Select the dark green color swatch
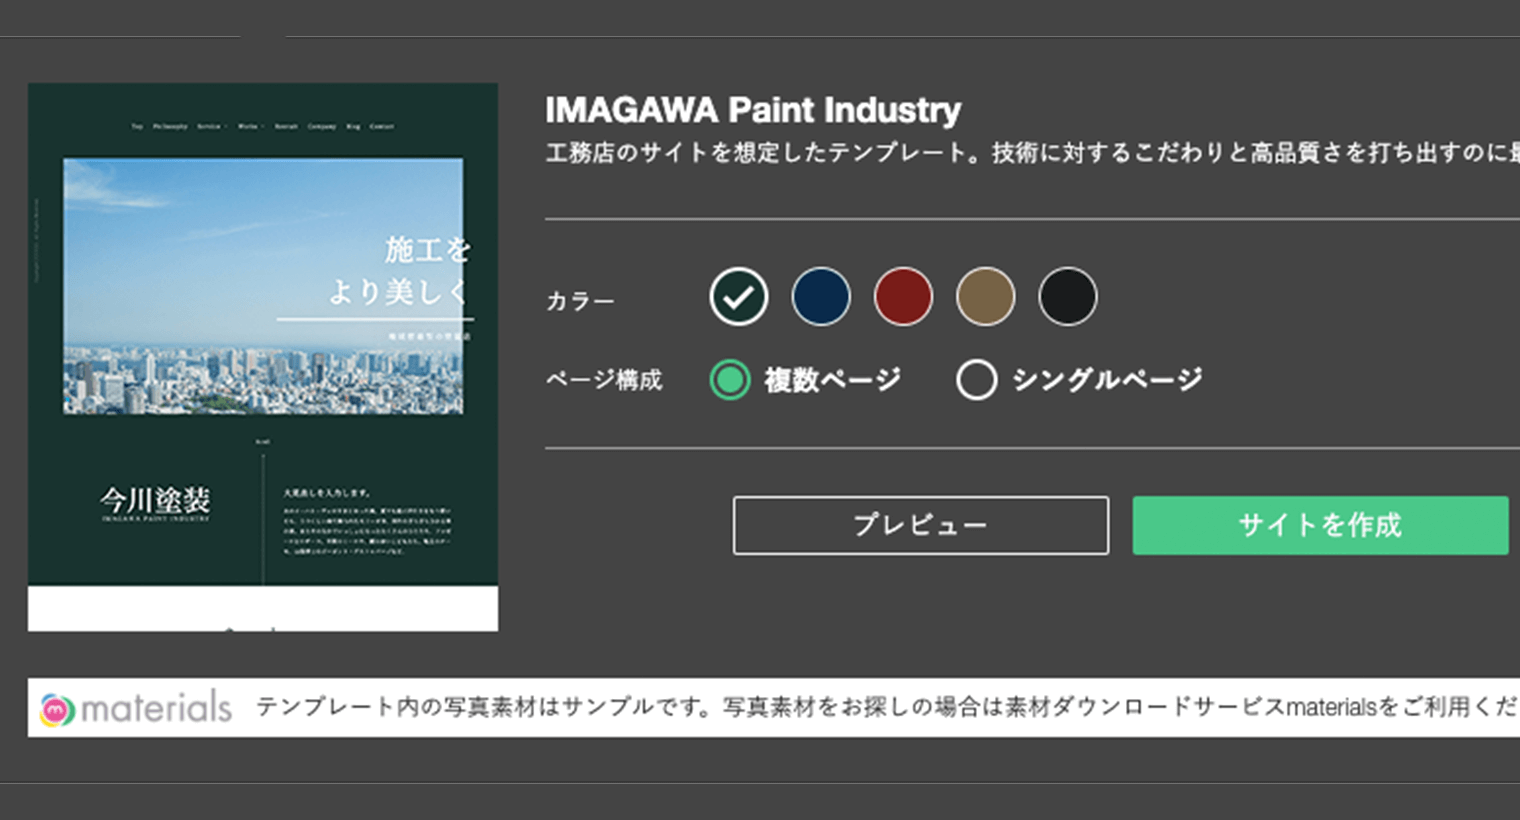The height and width of the screenshot is (820, 1520). click(x=739, y=297)
